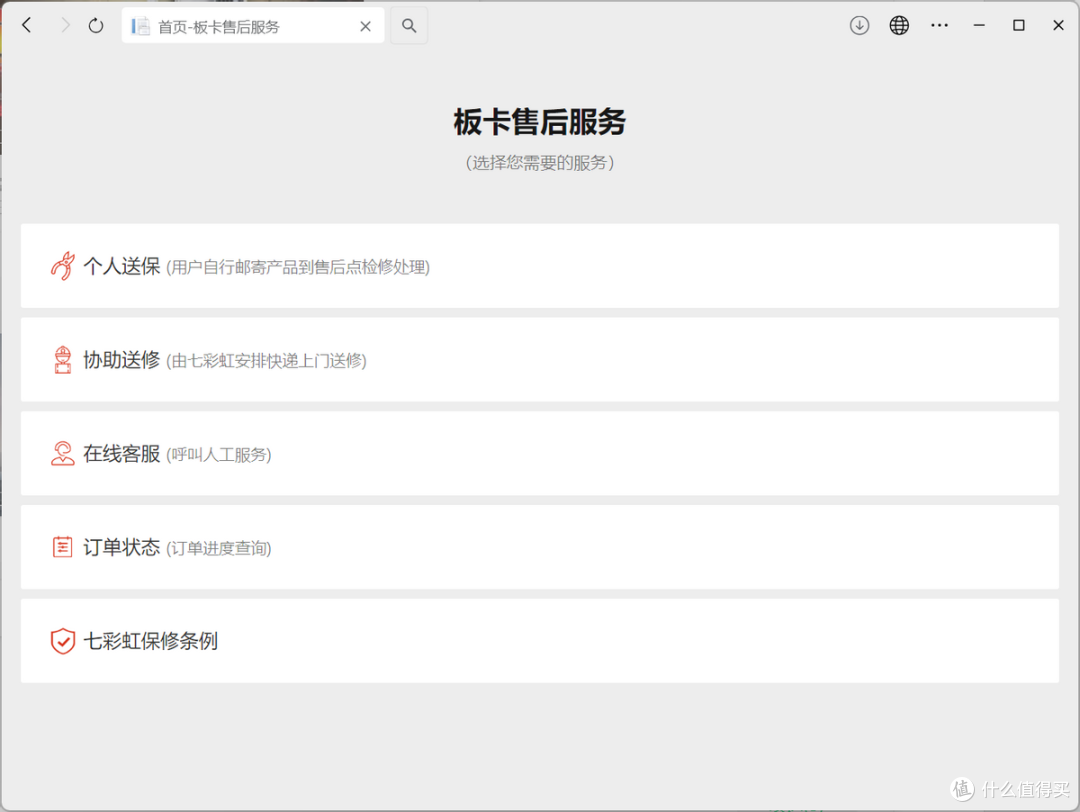The image size is (1080, 812).
Task: Open the three-dot more menu
Action: 939,25
